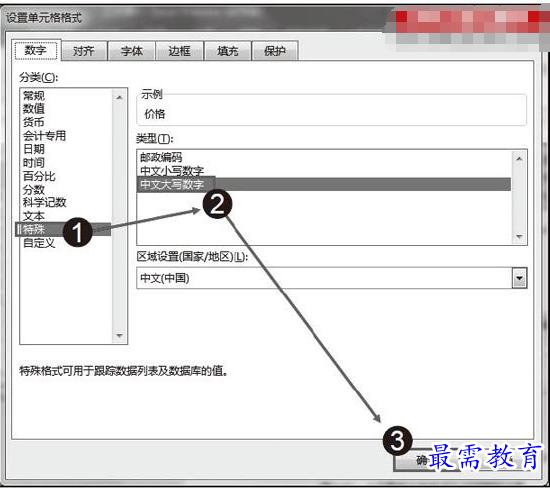
Task: Click the 中文(中国) locale combo box
Action: (x=331, y=278)
